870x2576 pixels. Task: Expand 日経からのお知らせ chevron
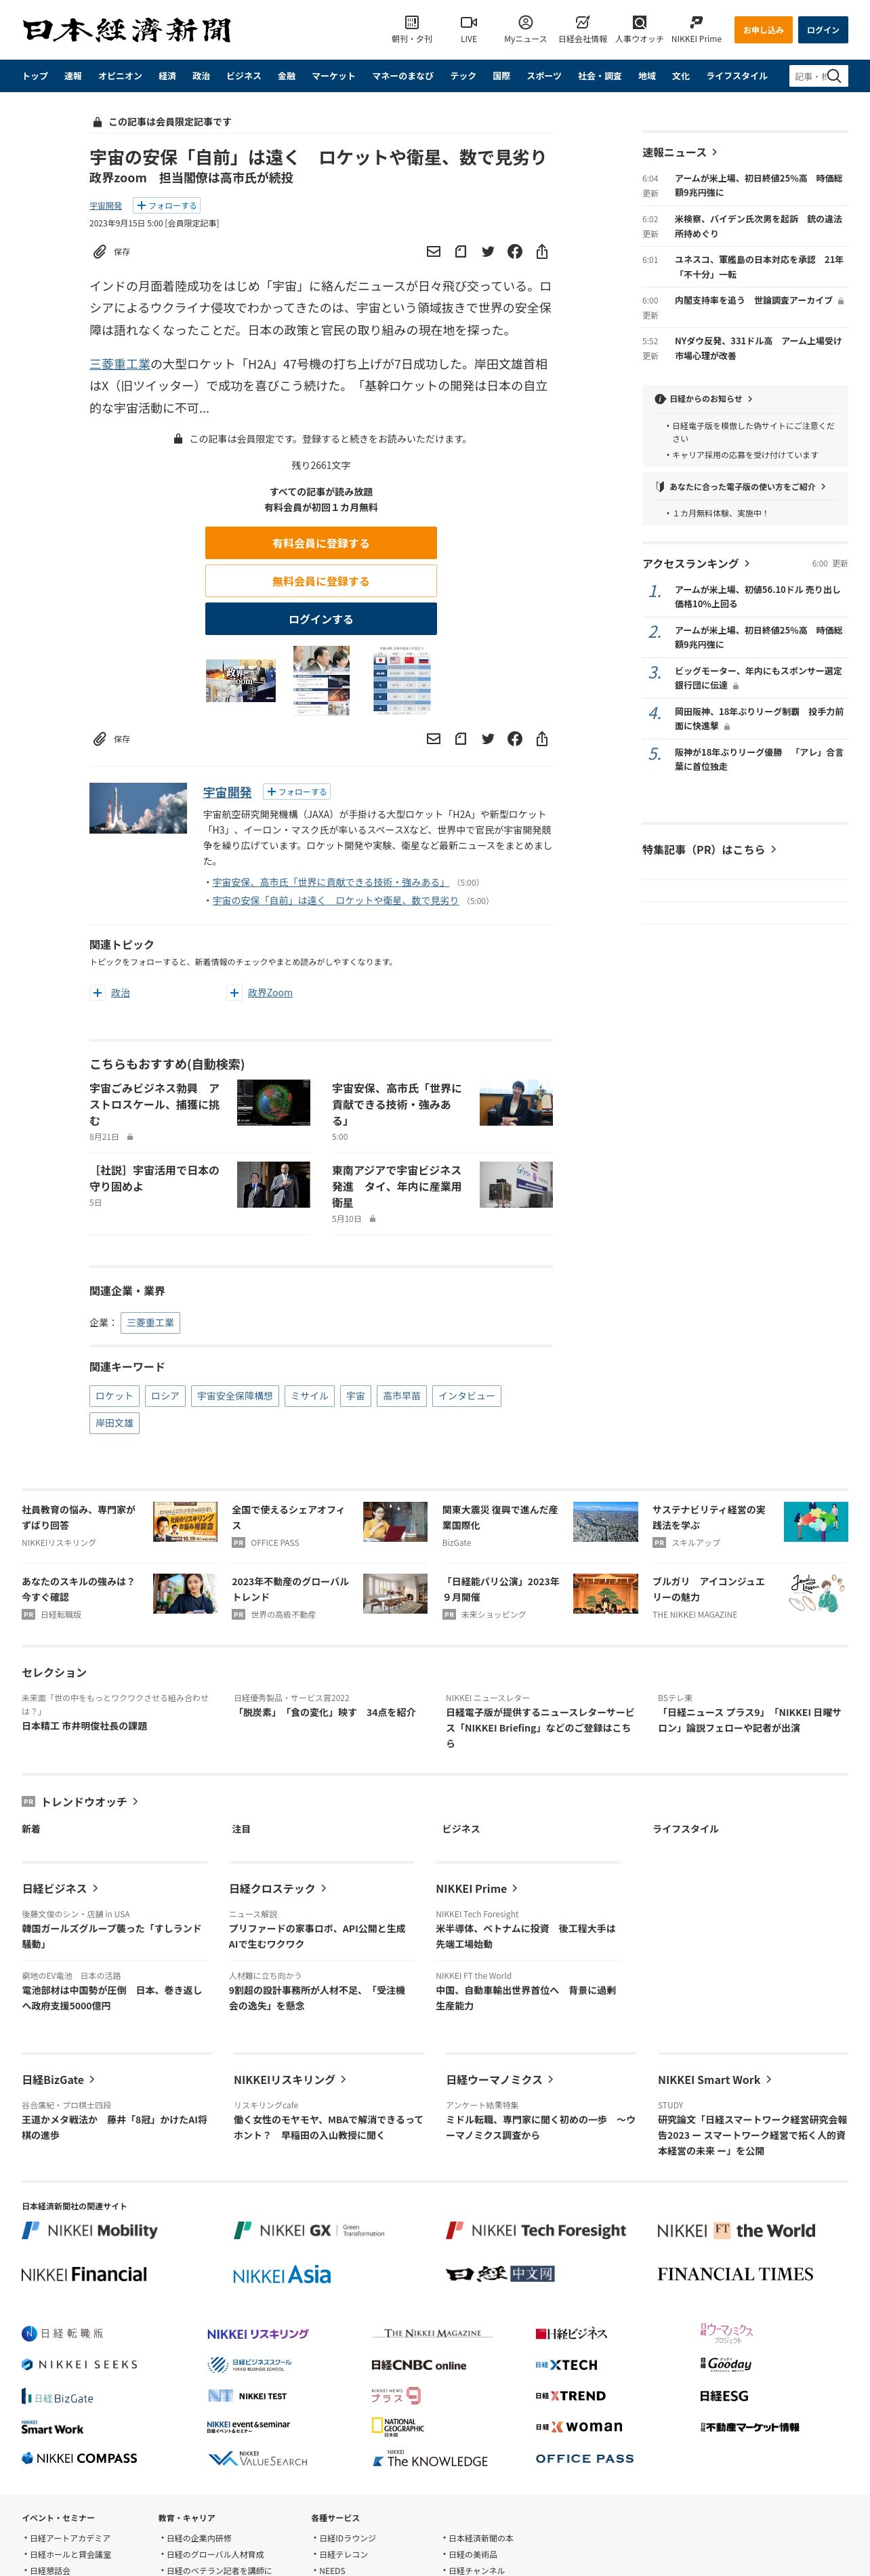point(750,399)
